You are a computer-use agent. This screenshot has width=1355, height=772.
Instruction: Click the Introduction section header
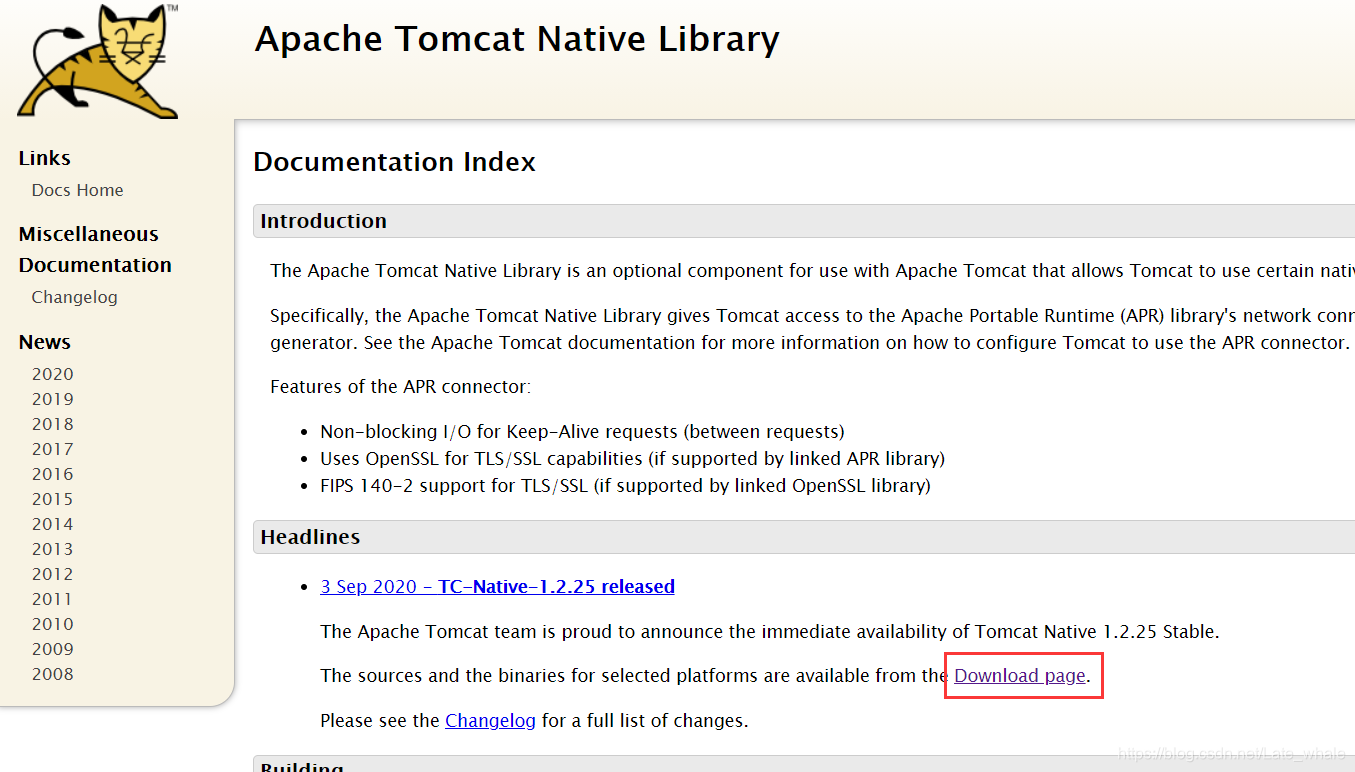click(322, 221)
